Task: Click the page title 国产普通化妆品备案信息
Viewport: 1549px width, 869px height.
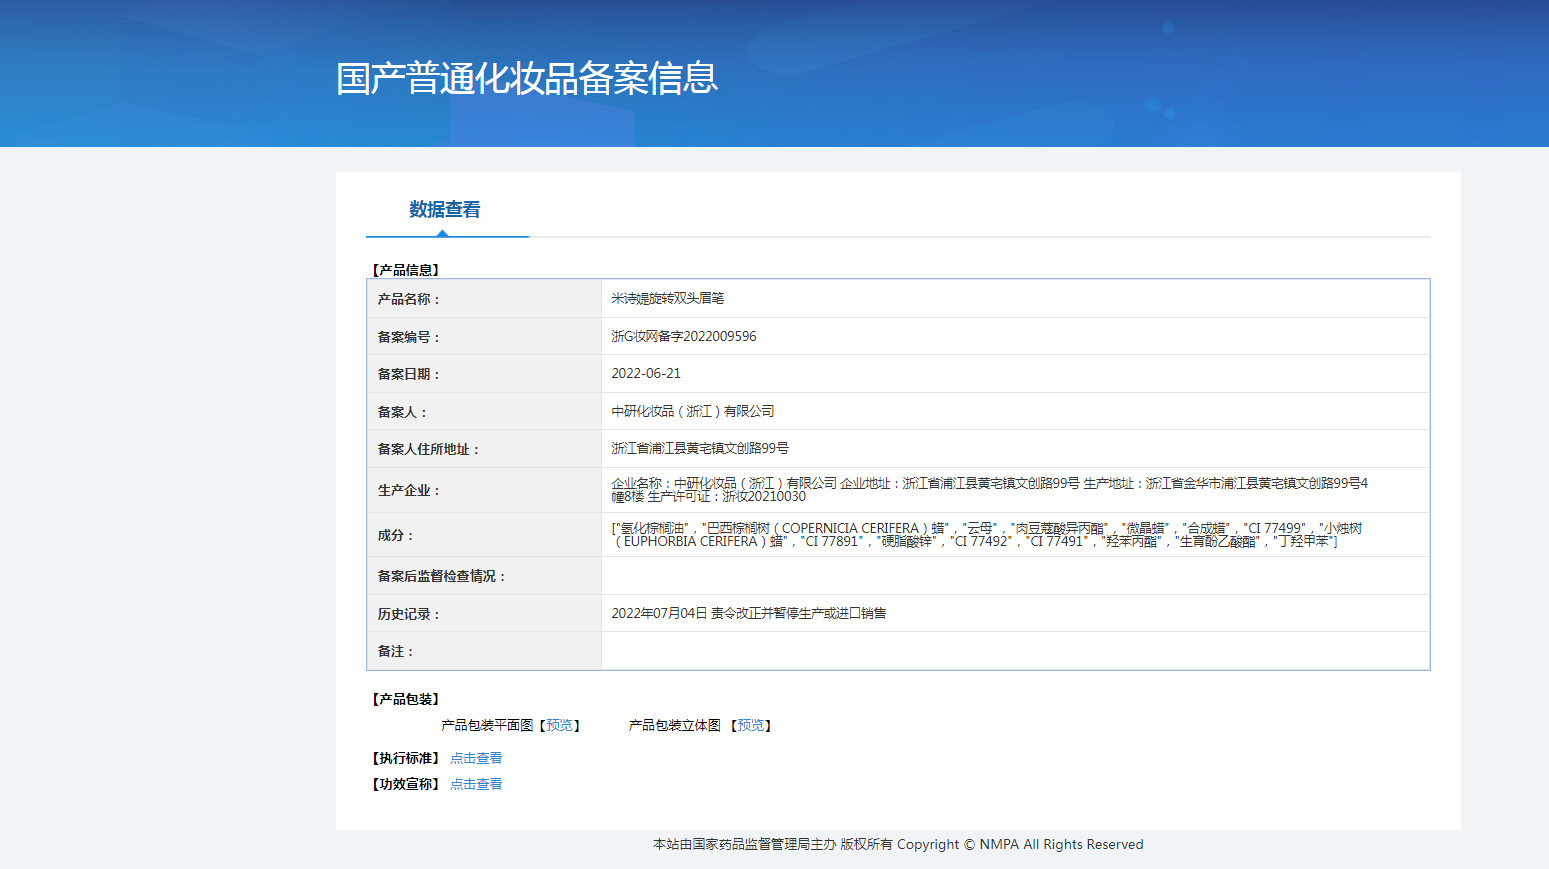Action: (x=527, y=78)
